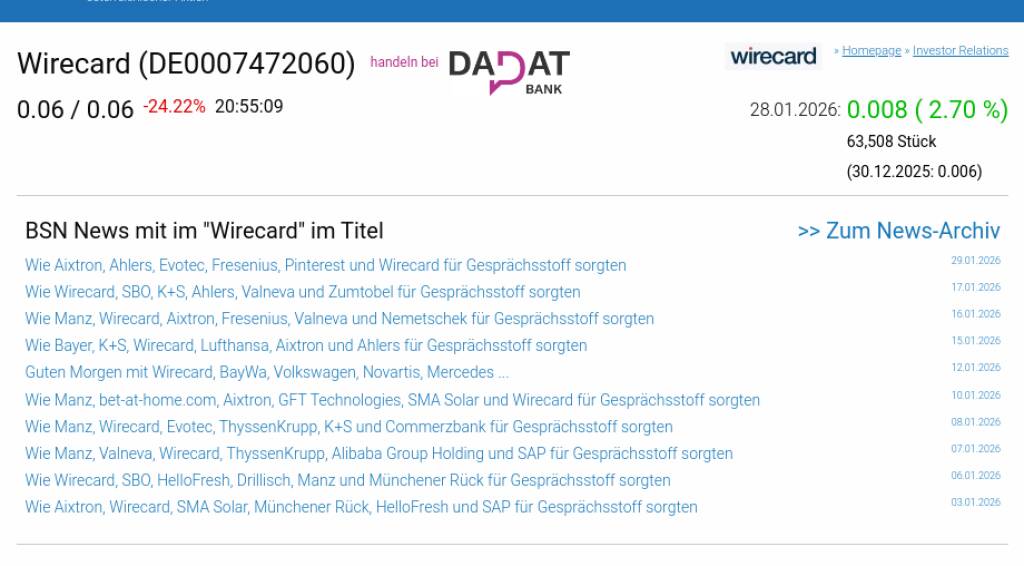Click the Wirecard (DE0007472060) page title
1024x566 pixels.
click(x=186, y=64)
